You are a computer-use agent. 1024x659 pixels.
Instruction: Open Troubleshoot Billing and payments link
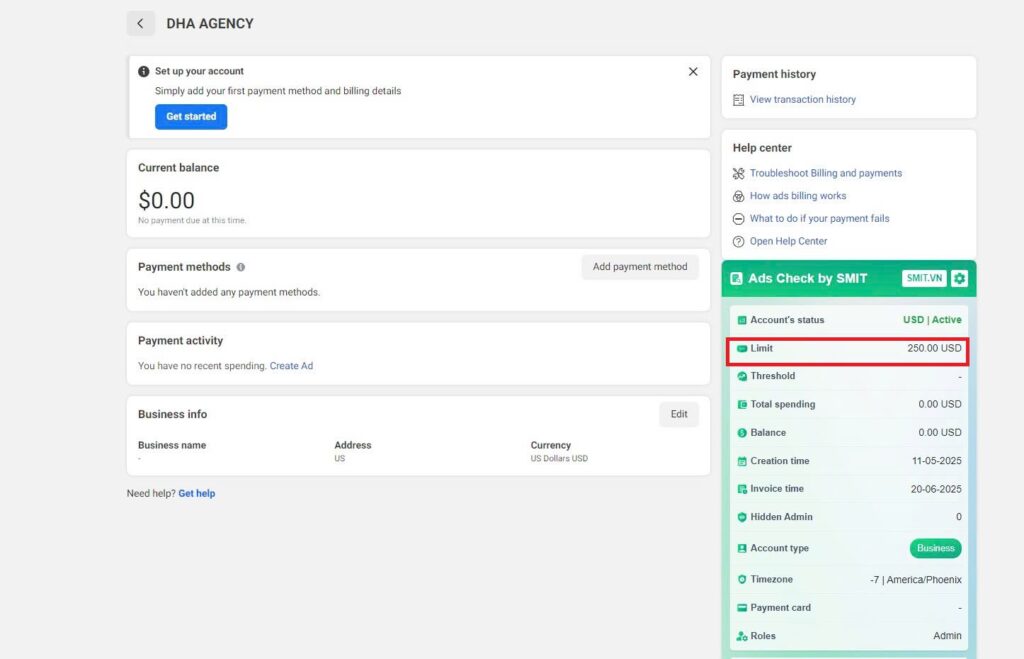825,173
